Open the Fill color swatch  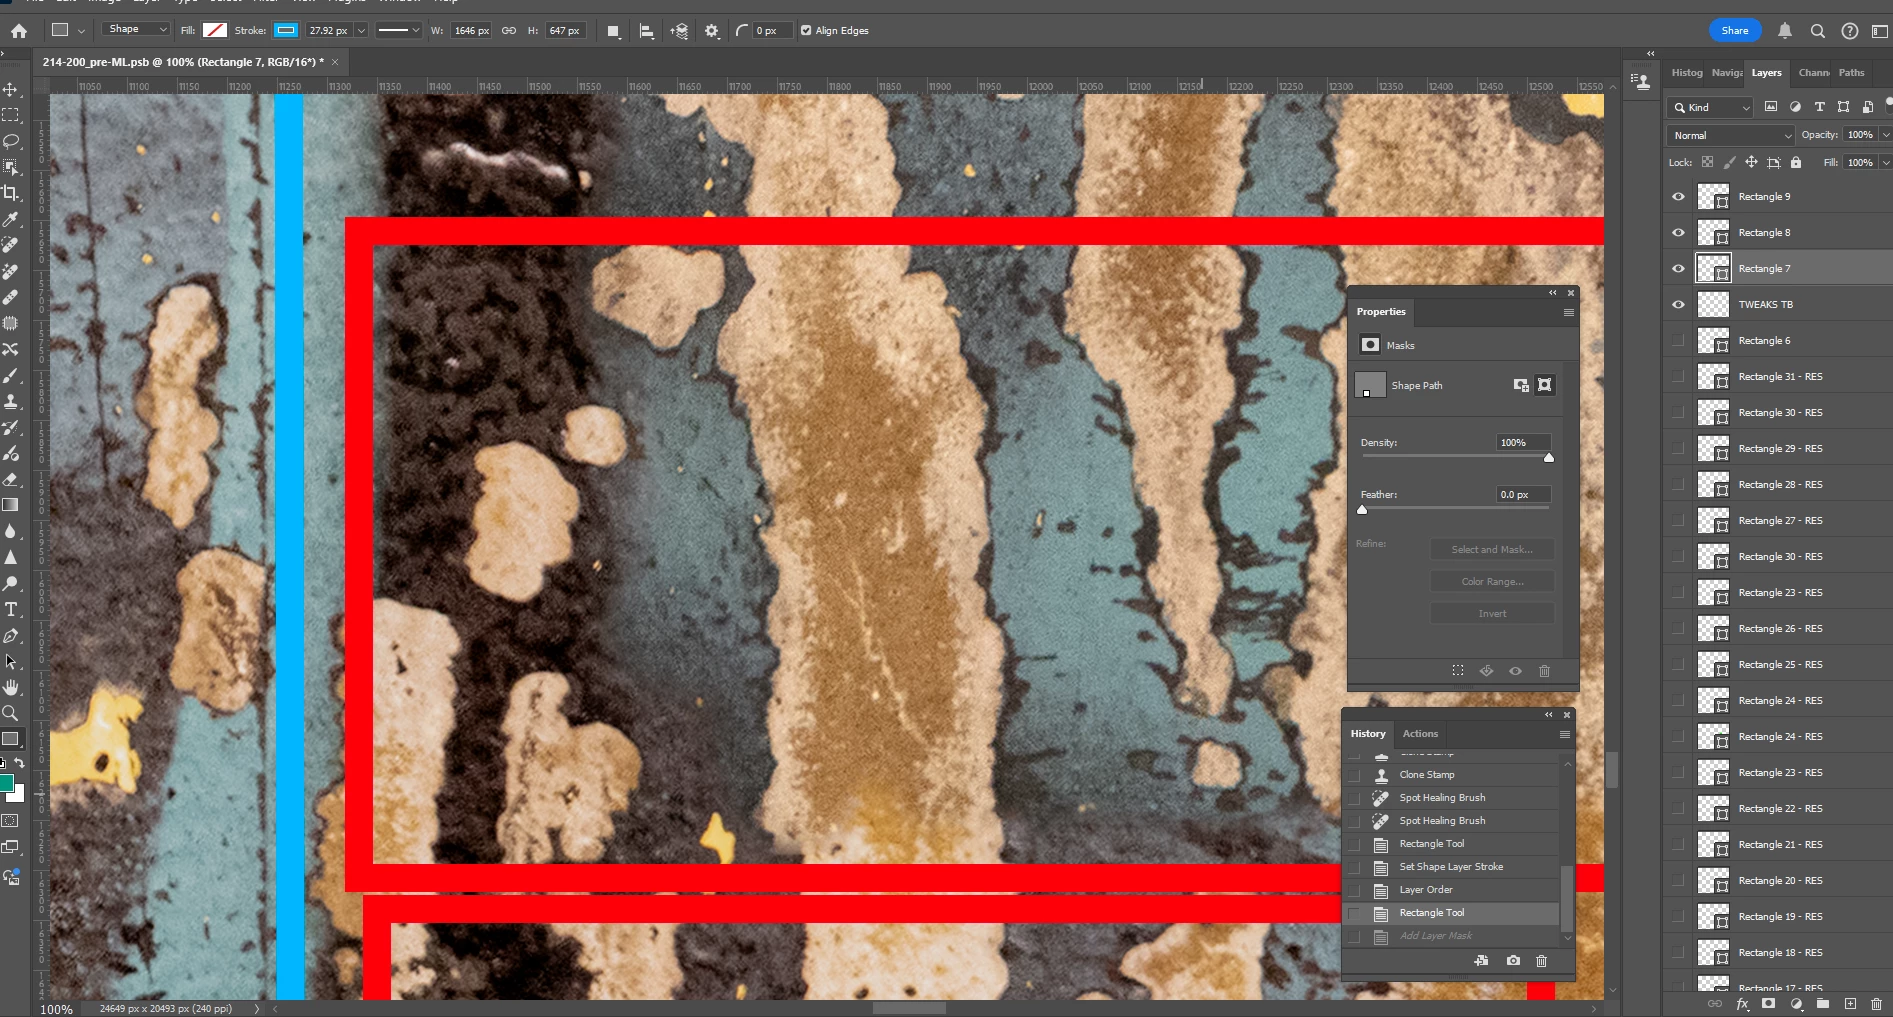click(214, 31)
